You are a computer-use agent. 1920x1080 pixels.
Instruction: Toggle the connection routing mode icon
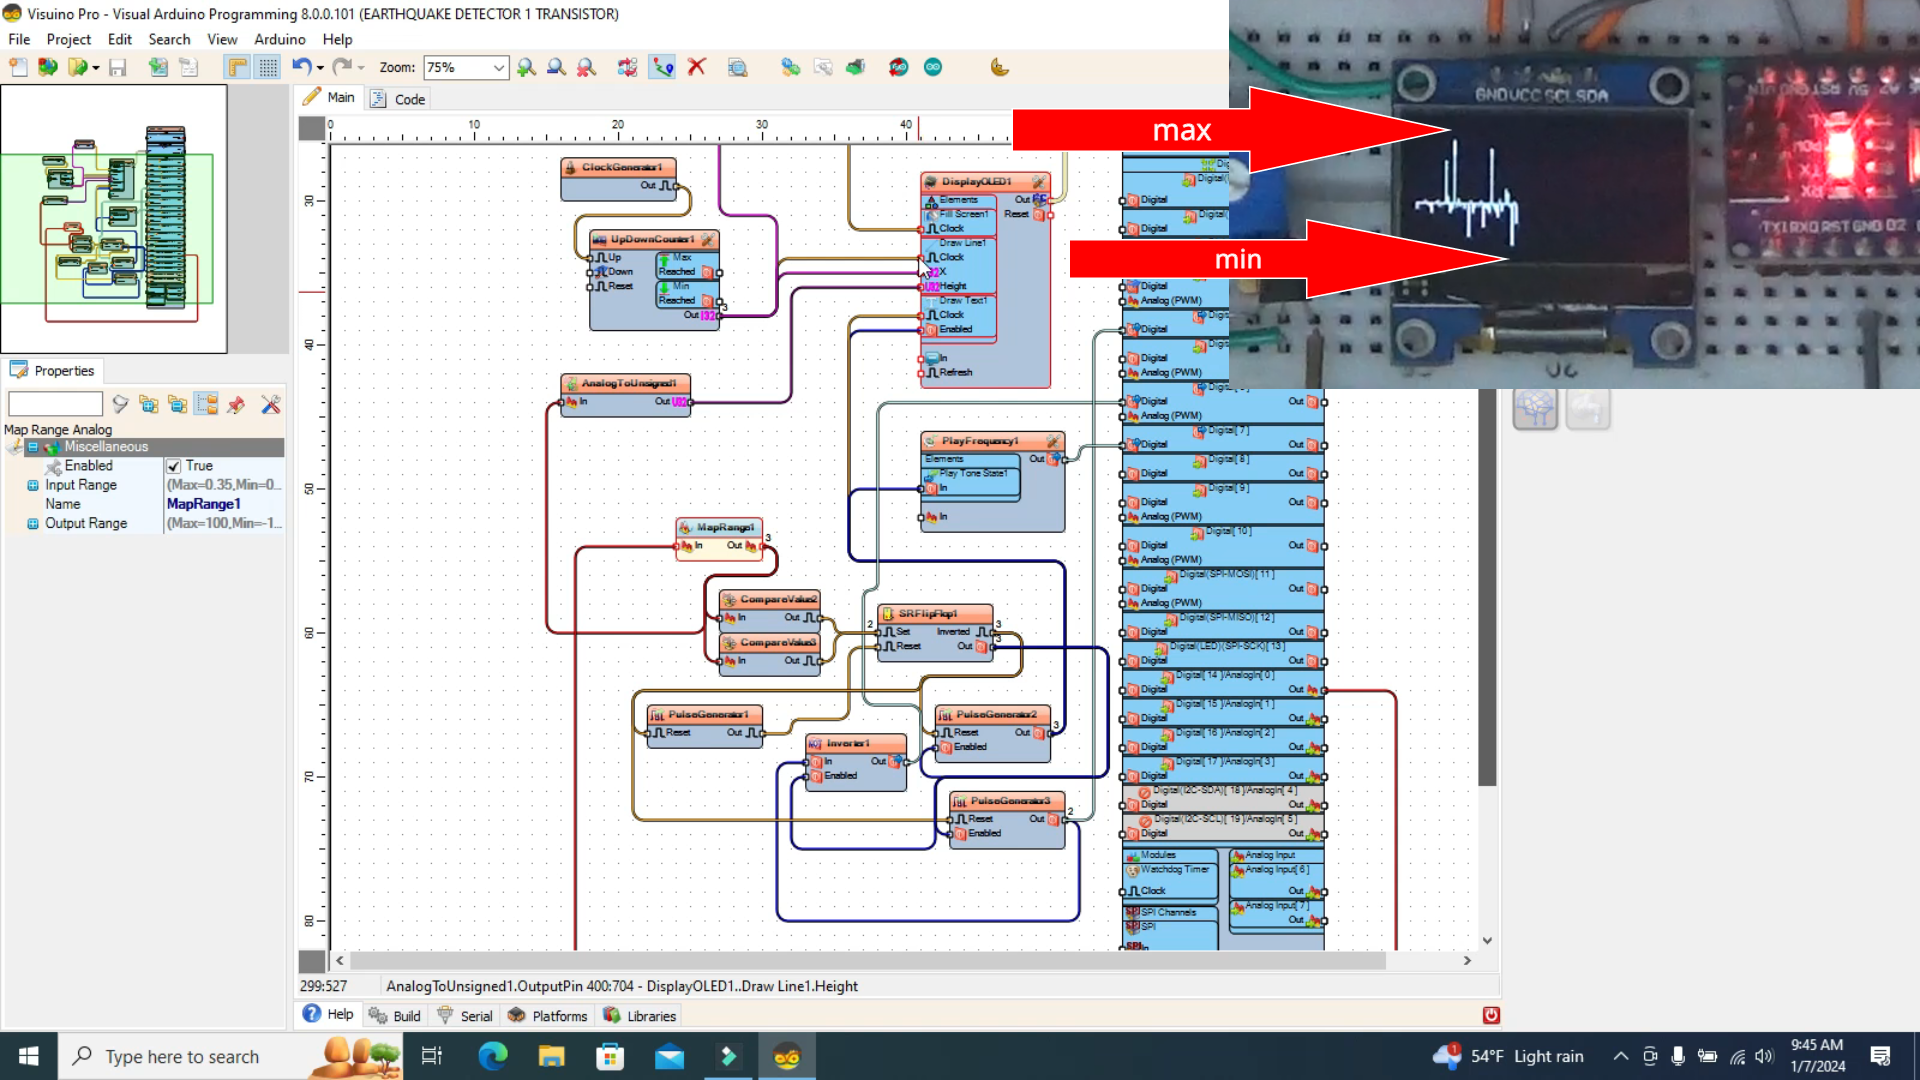(662, 67)
